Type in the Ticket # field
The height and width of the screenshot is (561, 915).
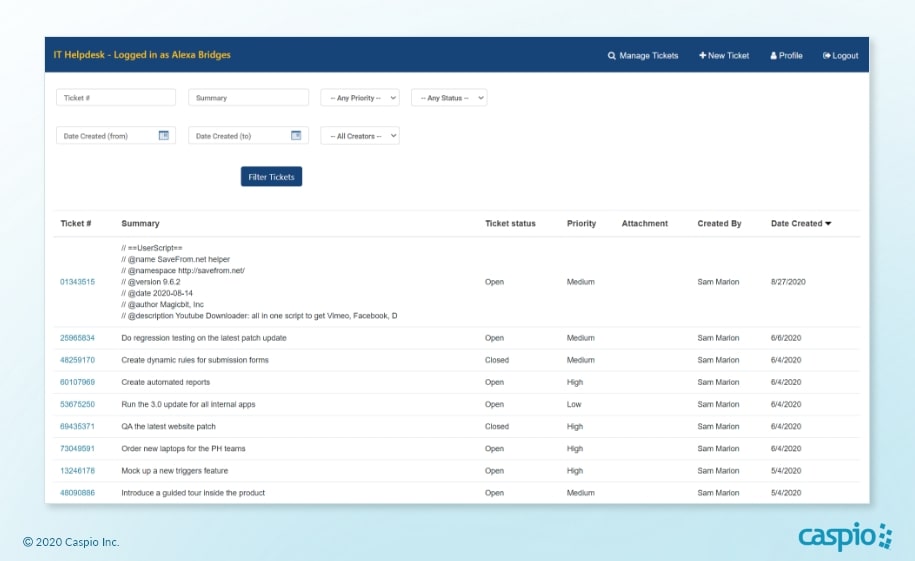click(115, 98)
